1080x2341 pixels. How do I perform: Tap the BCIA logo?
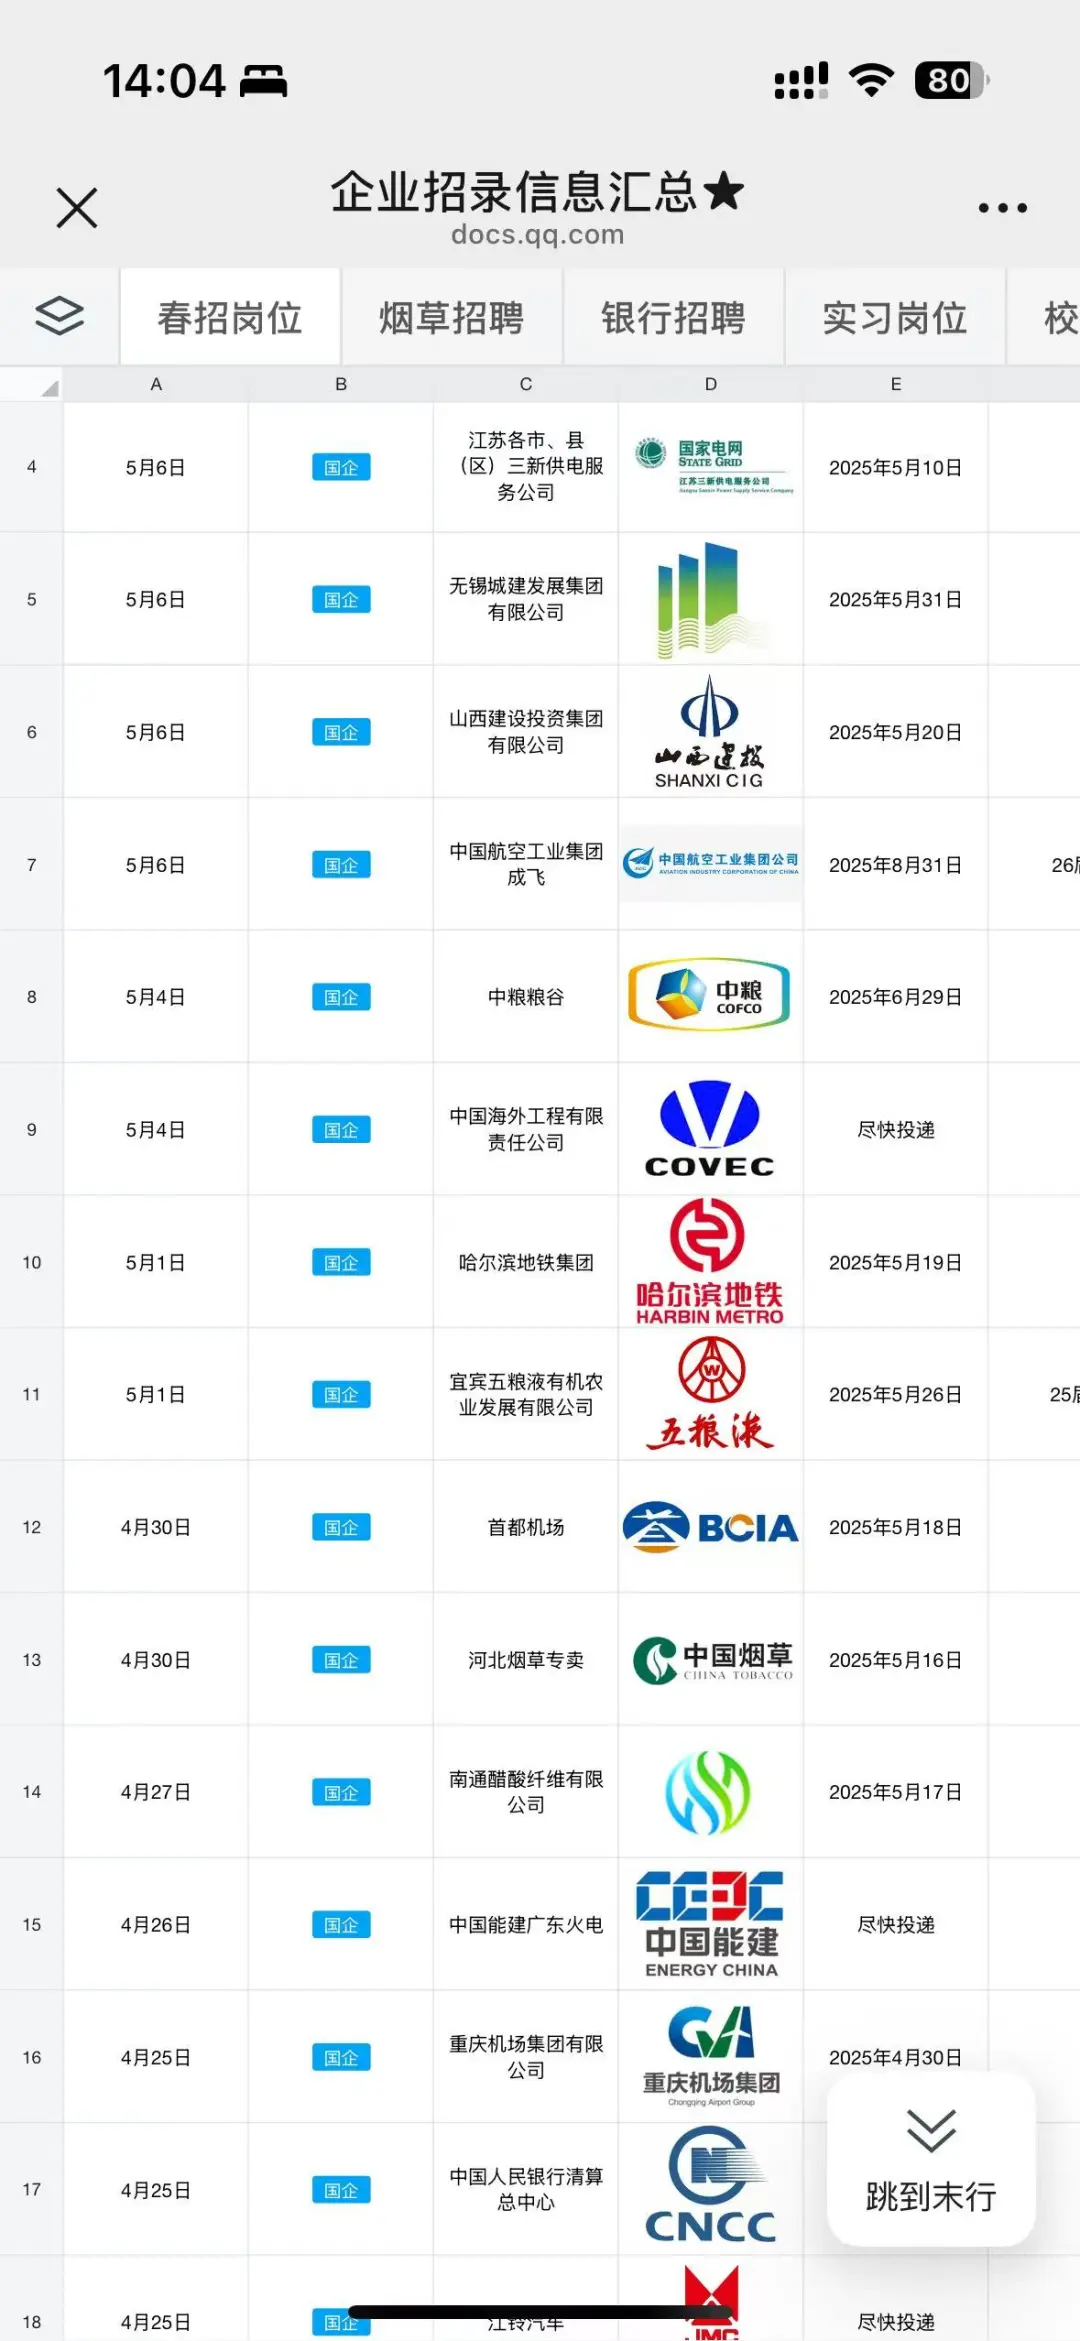pyautogui.click(x=711, y=1527)
